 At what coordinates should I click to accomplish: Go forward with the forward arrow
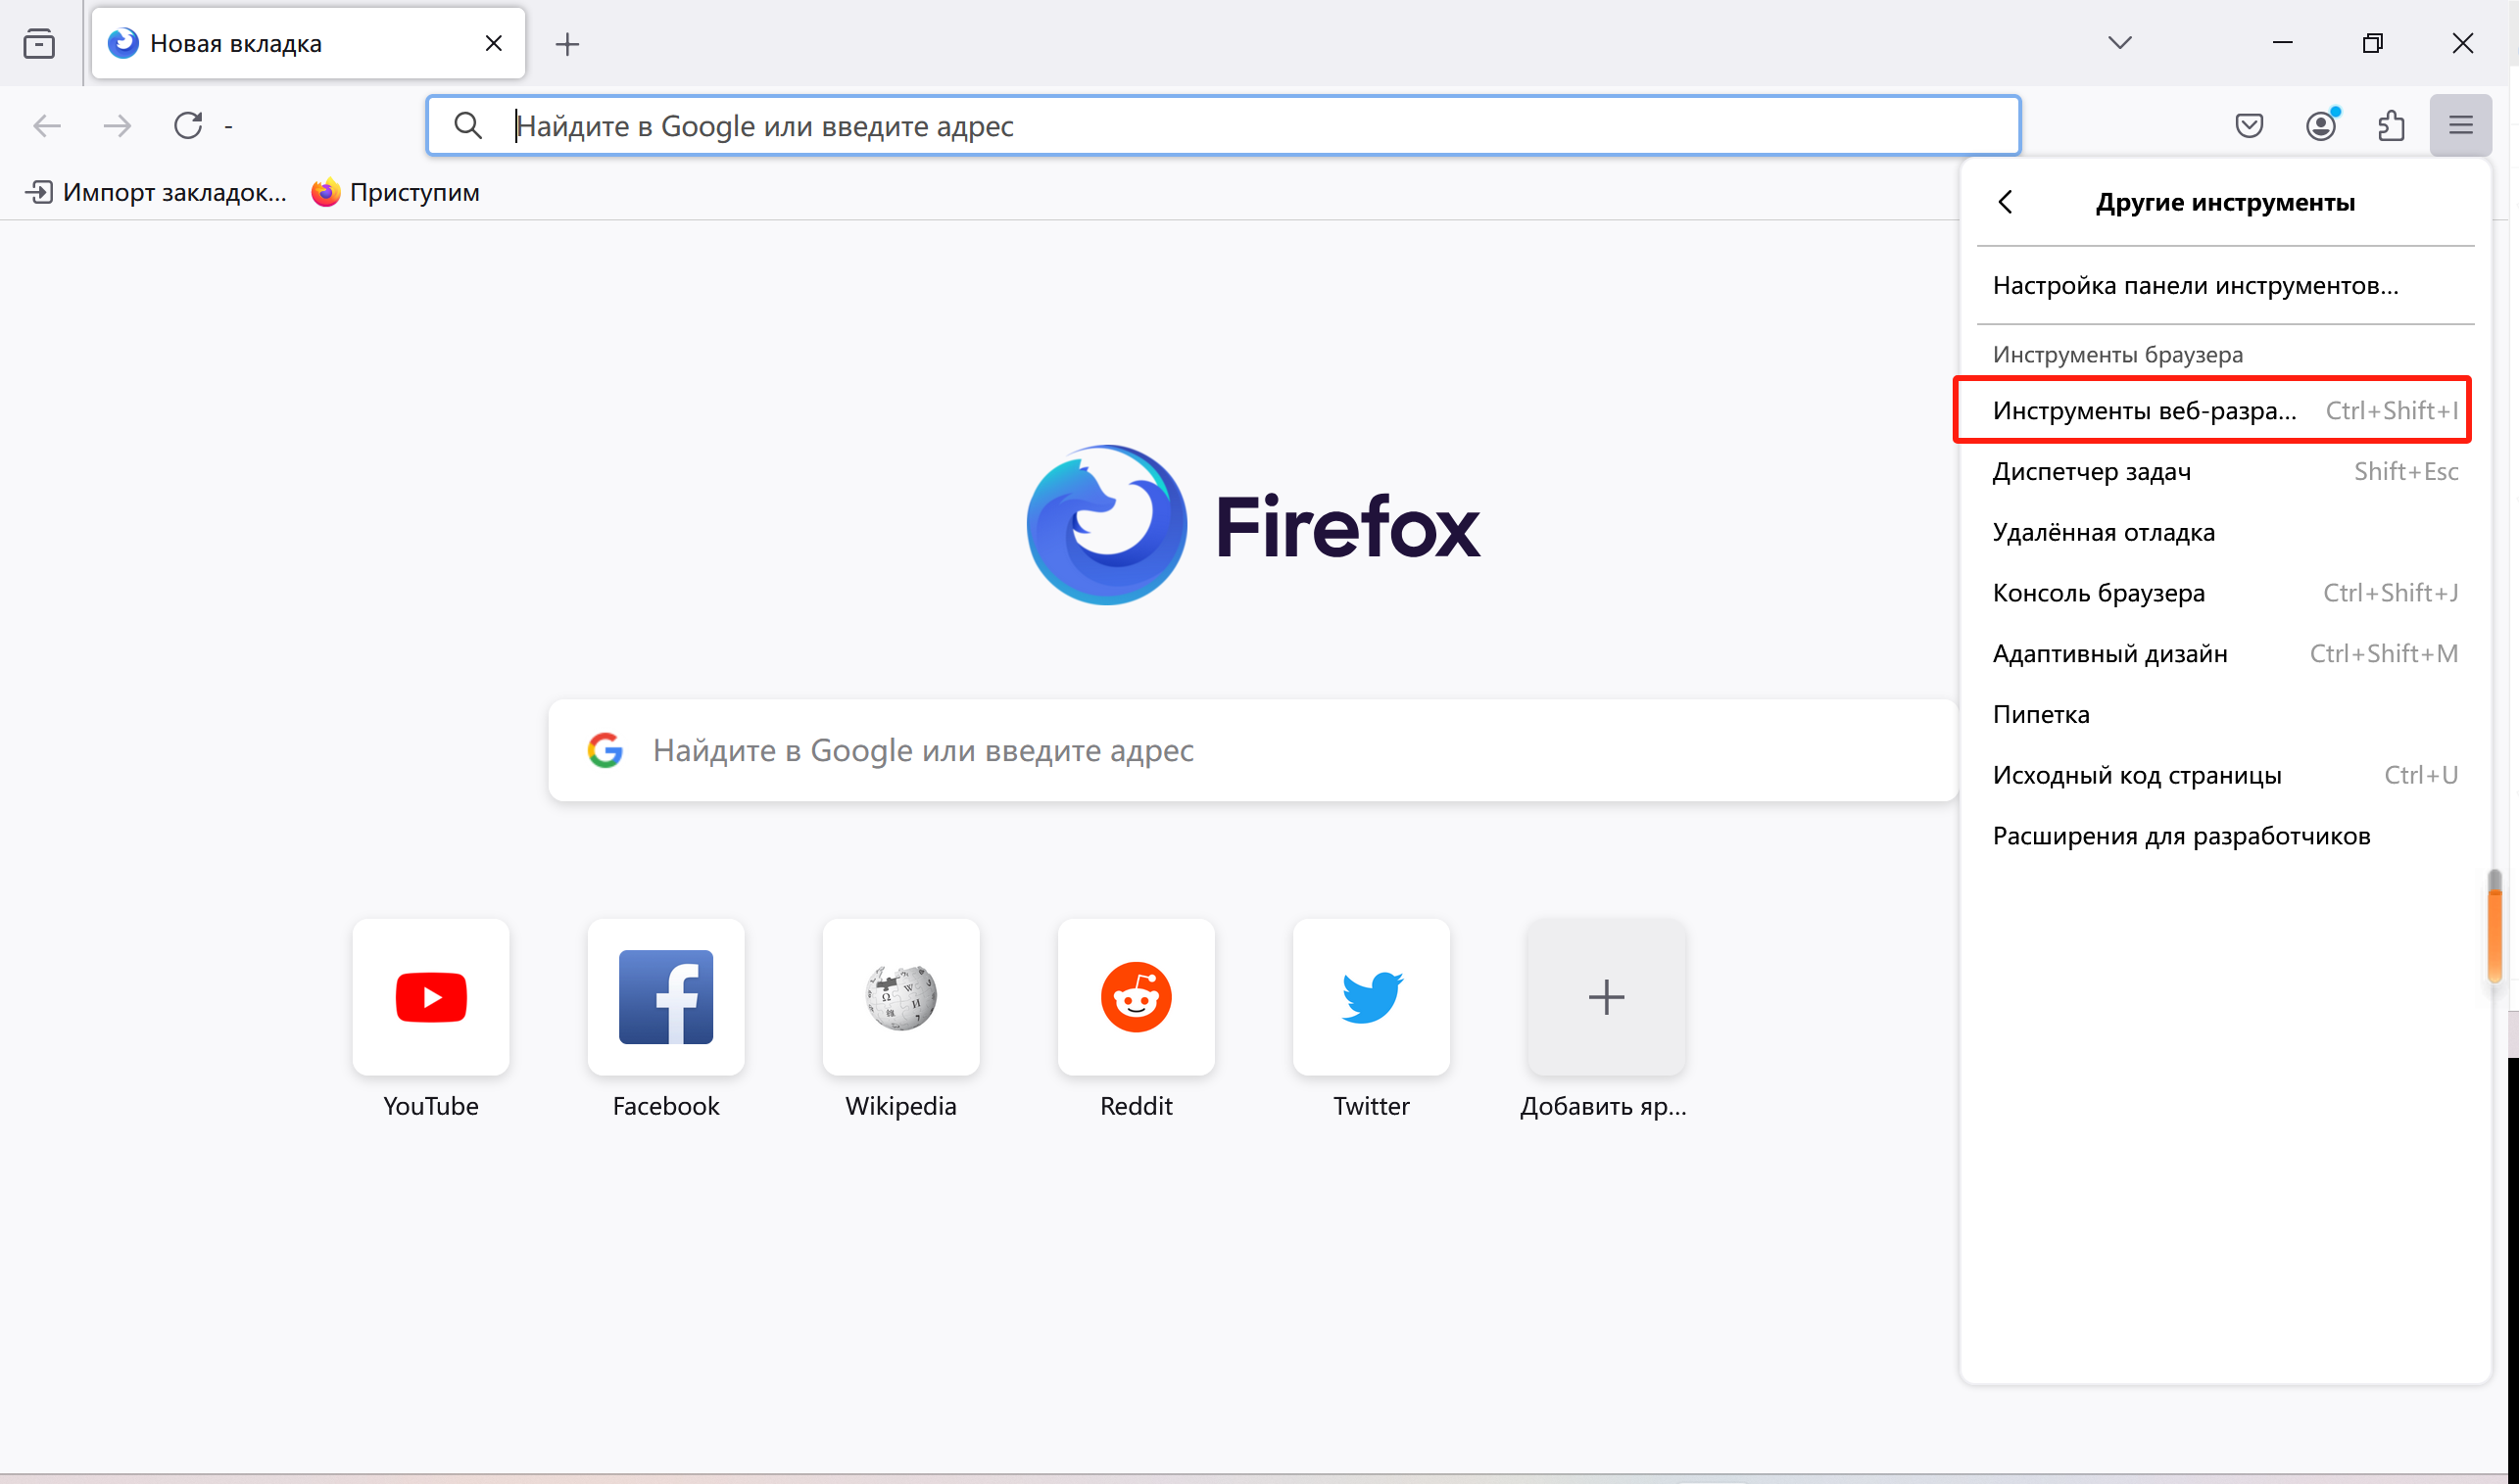[x=117, y=126]
